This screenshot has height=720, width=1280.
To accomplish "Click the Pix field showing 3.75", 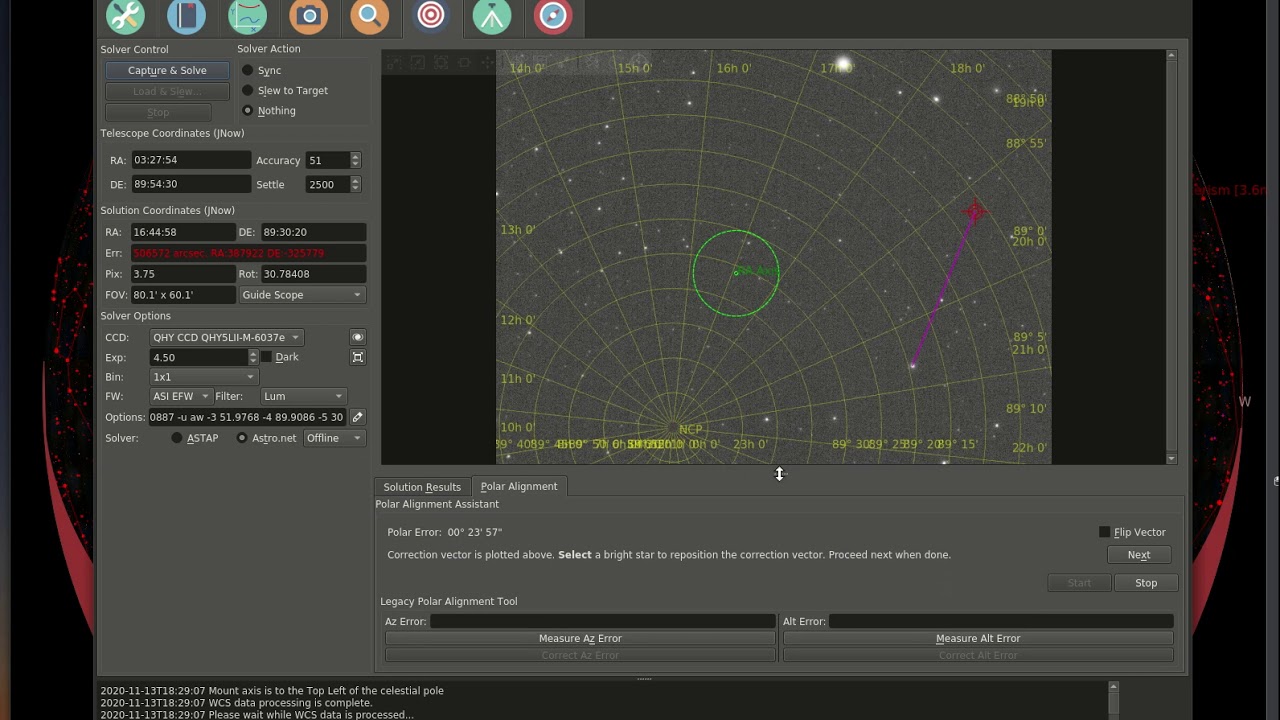I will [x=183, y=274].
